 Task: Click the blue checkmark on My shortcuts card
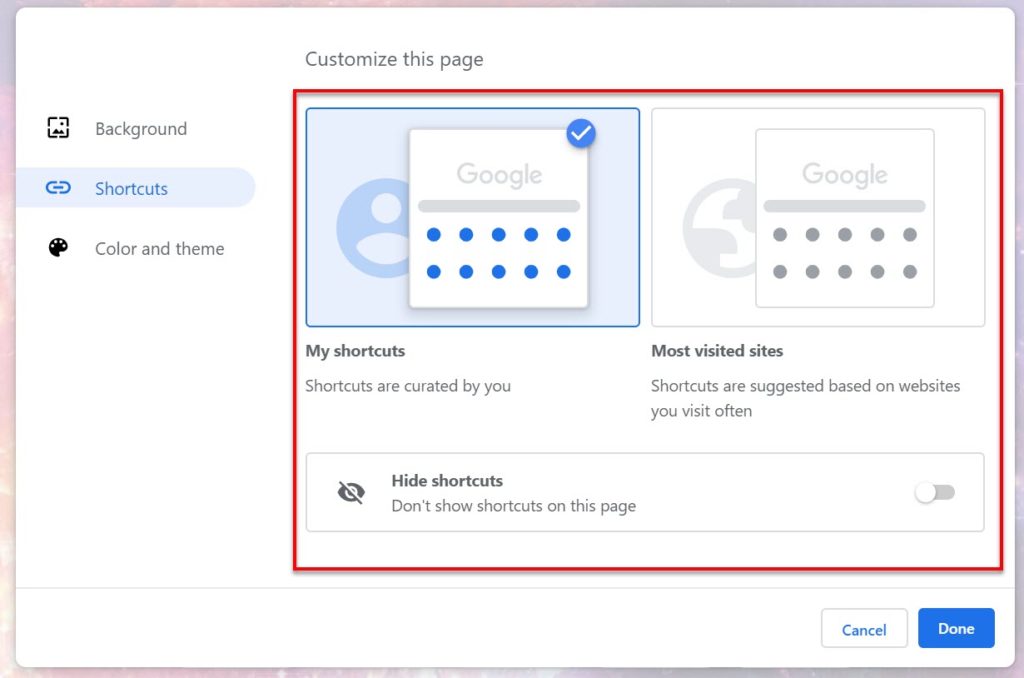(580, 133)
